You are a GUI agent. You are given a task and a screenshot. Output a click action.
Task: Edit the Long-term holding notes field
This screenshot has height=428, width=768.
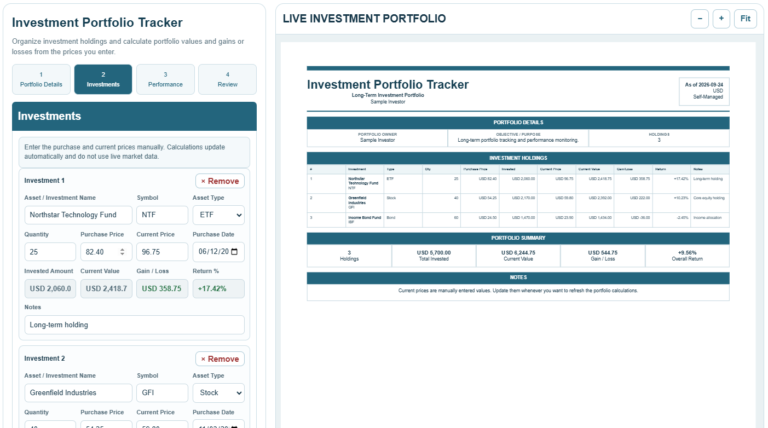(134, 325)
